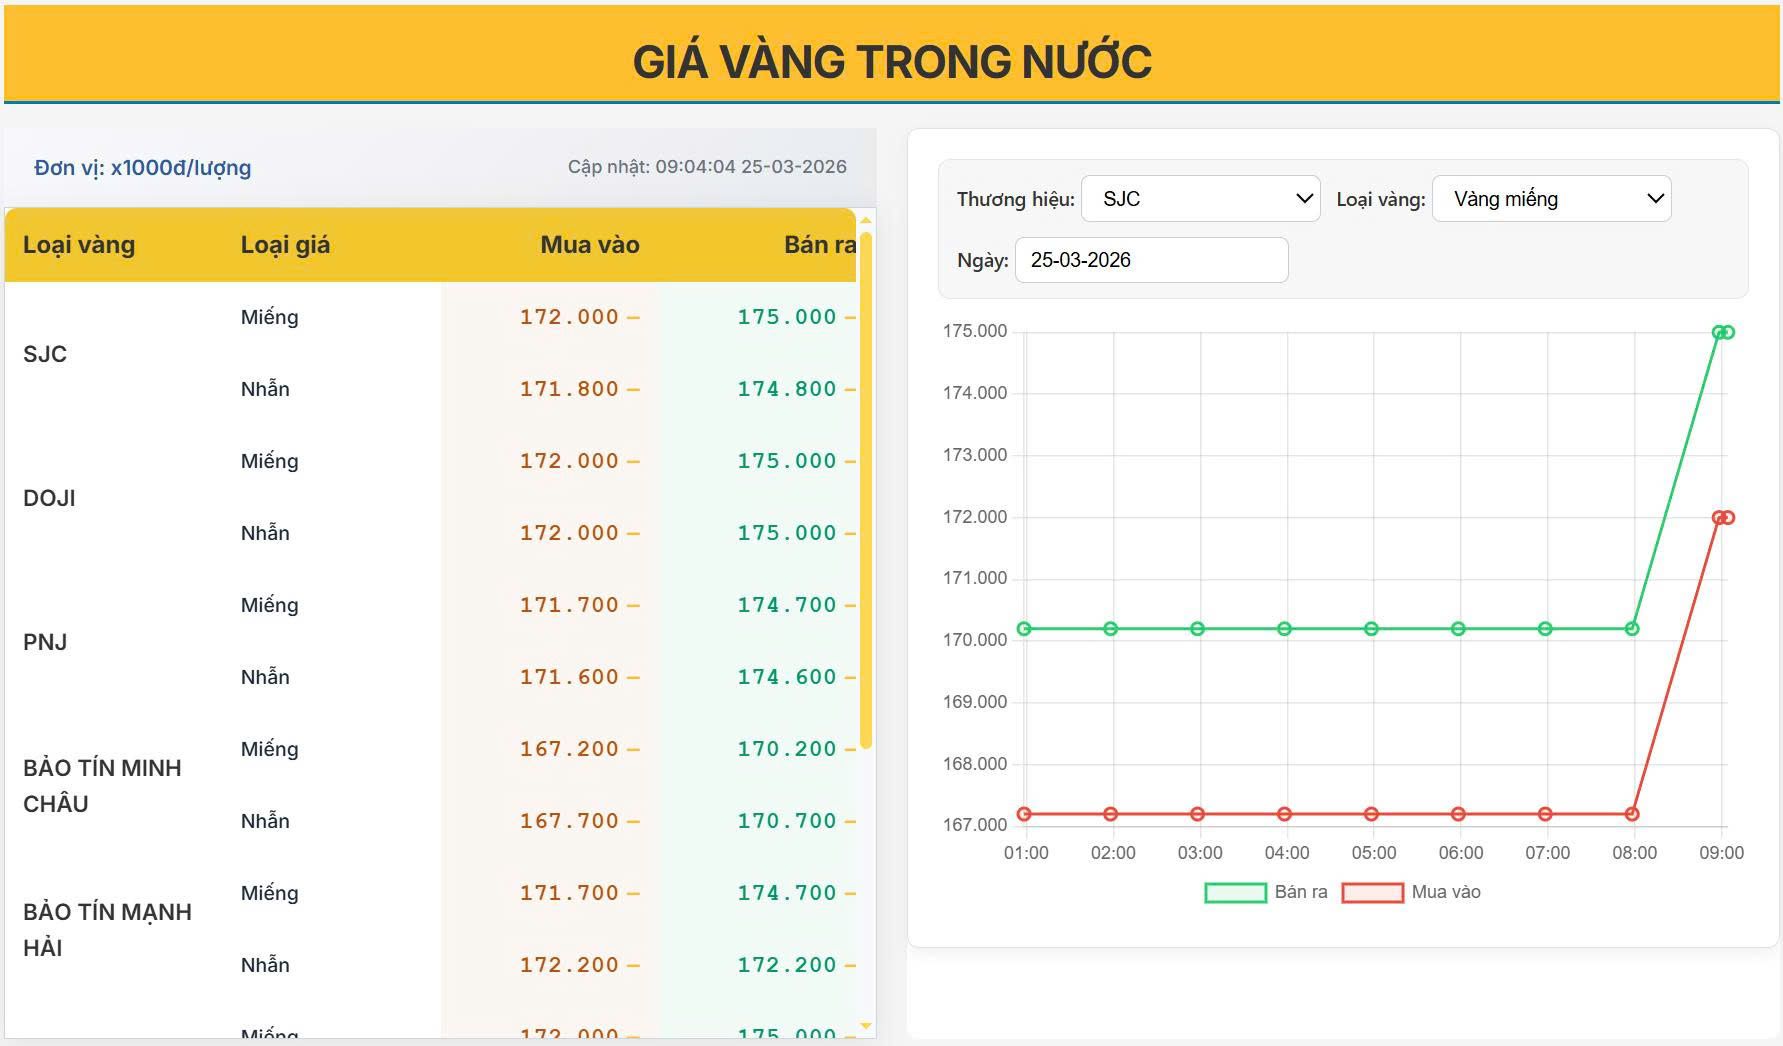Click the SJC Miếng price type label
The height and width of the screenshot is (1046, 1783).
269,317
